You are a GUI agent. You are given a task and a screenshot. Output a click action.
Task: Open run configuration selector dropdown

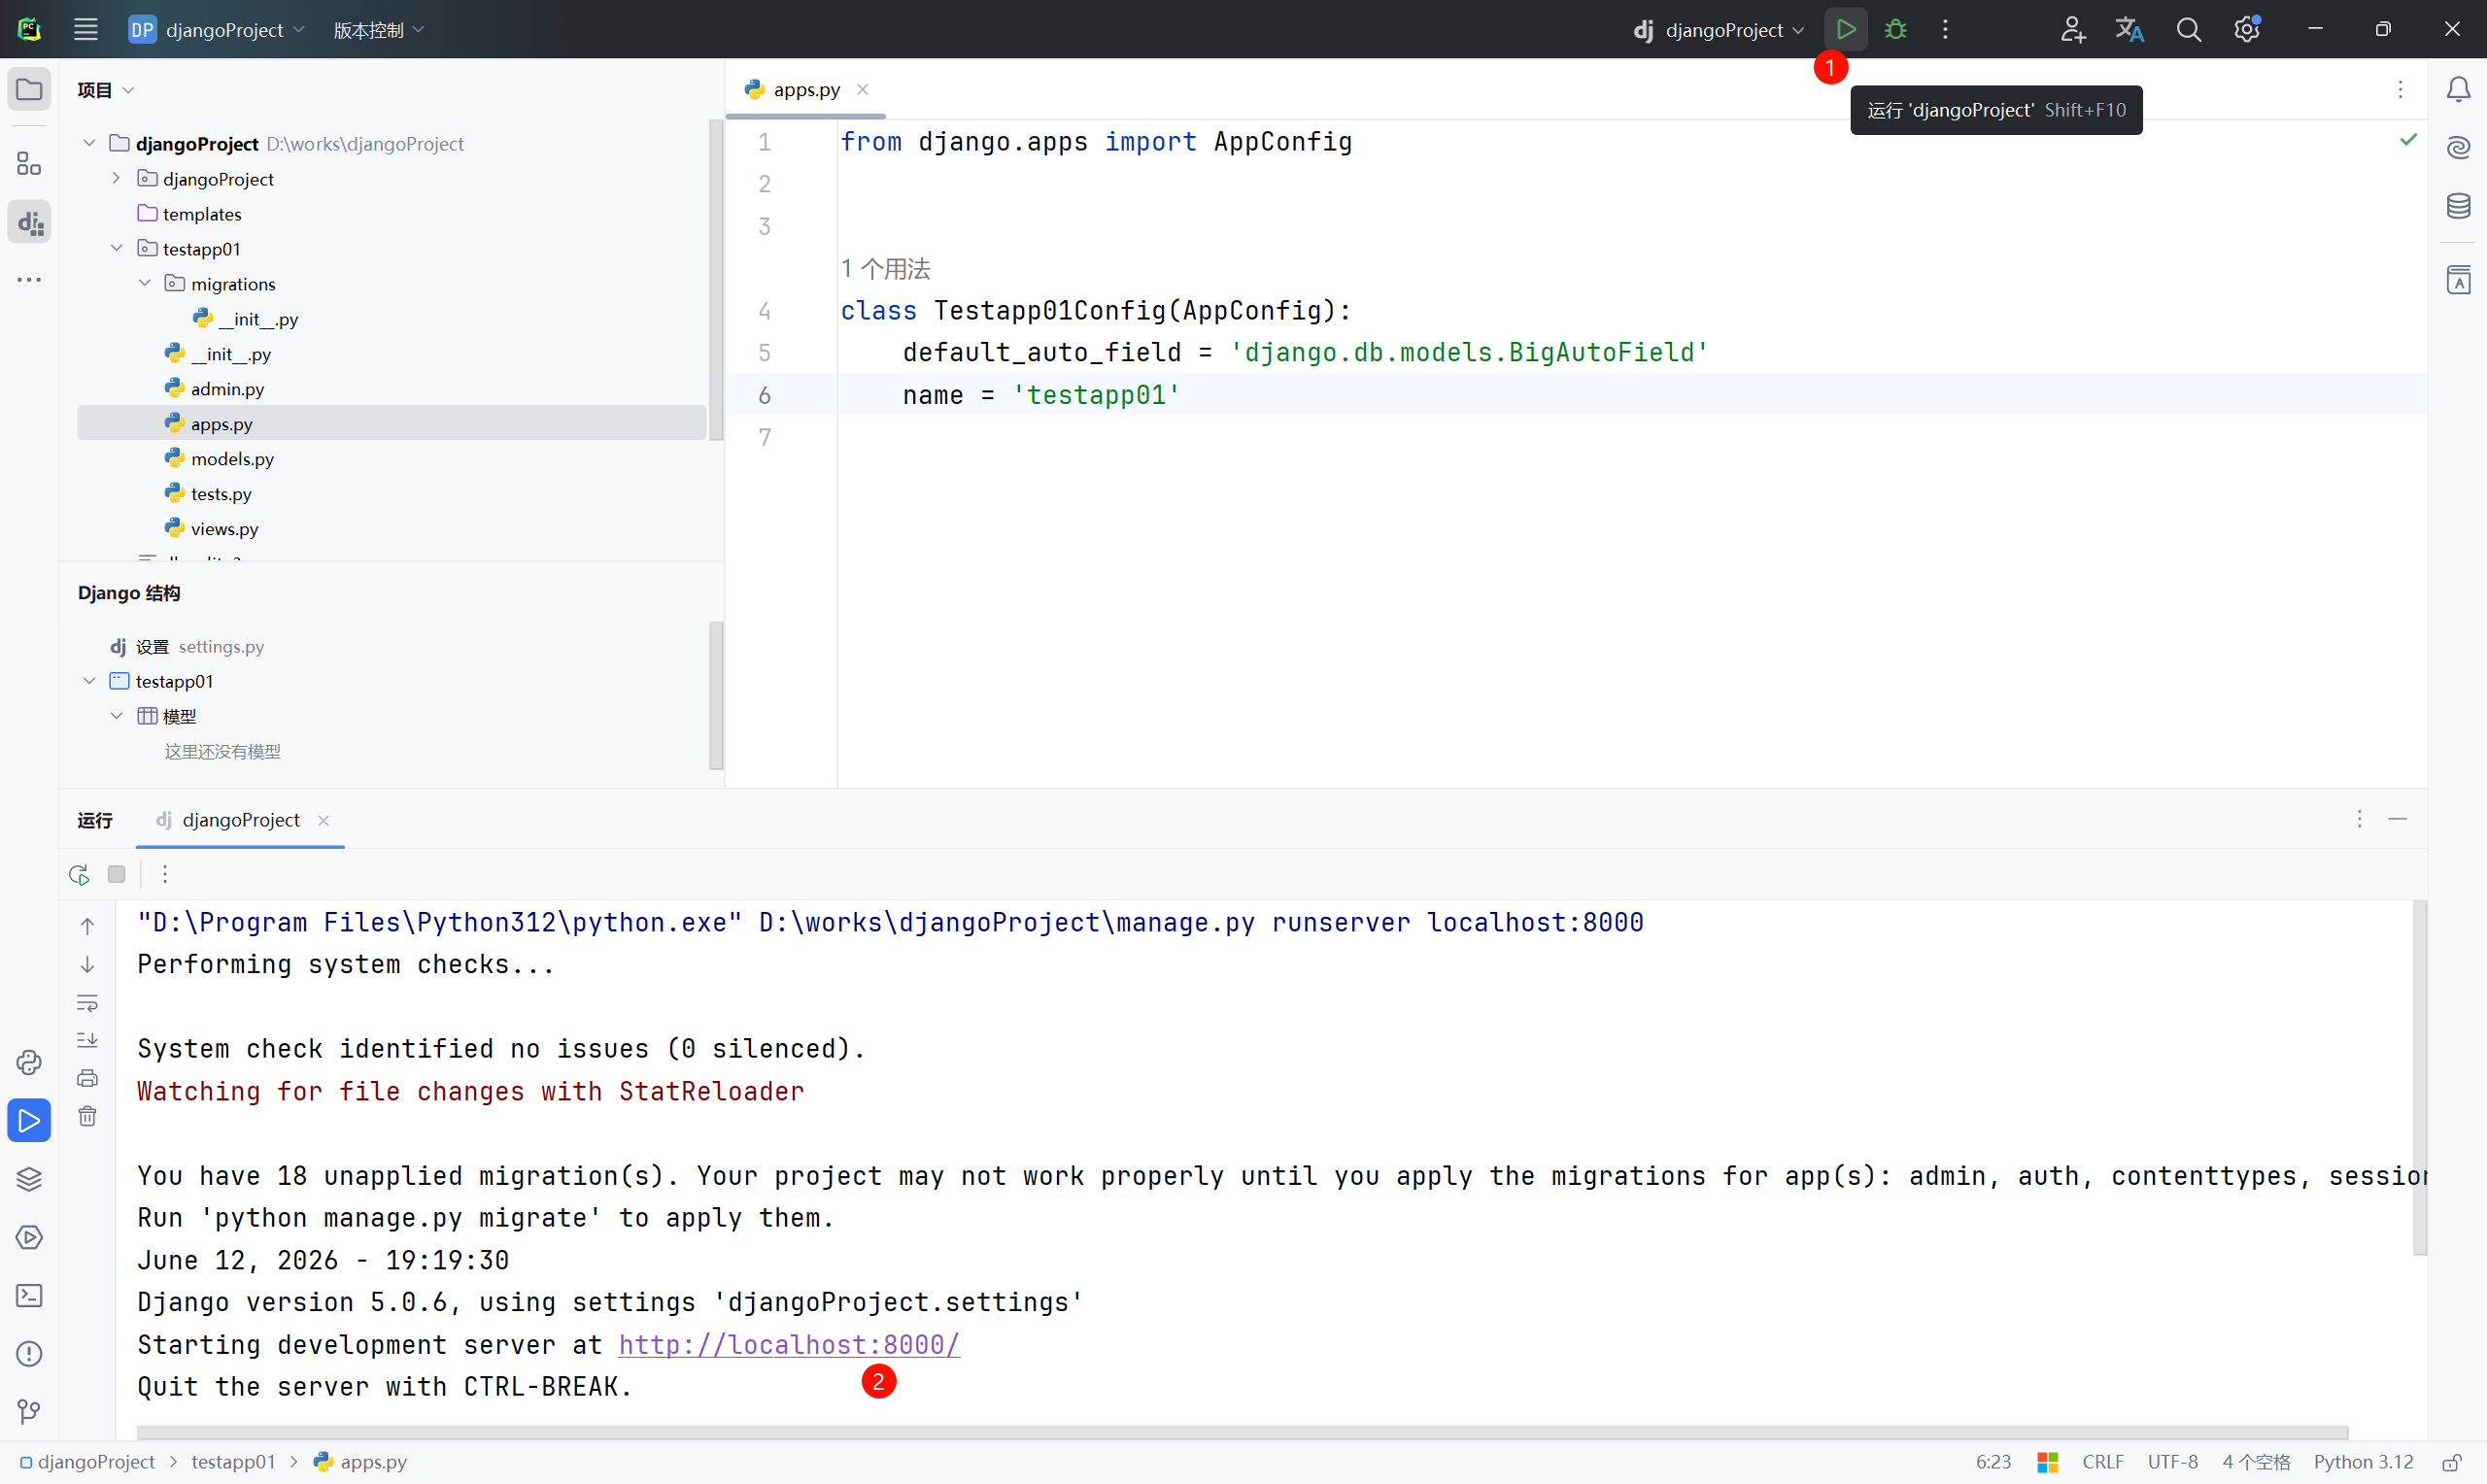click(1719, 30)
